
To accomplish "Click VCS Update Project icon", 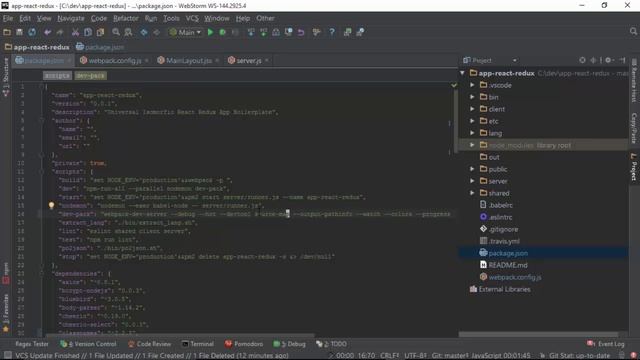I will [x=251, y=32].
